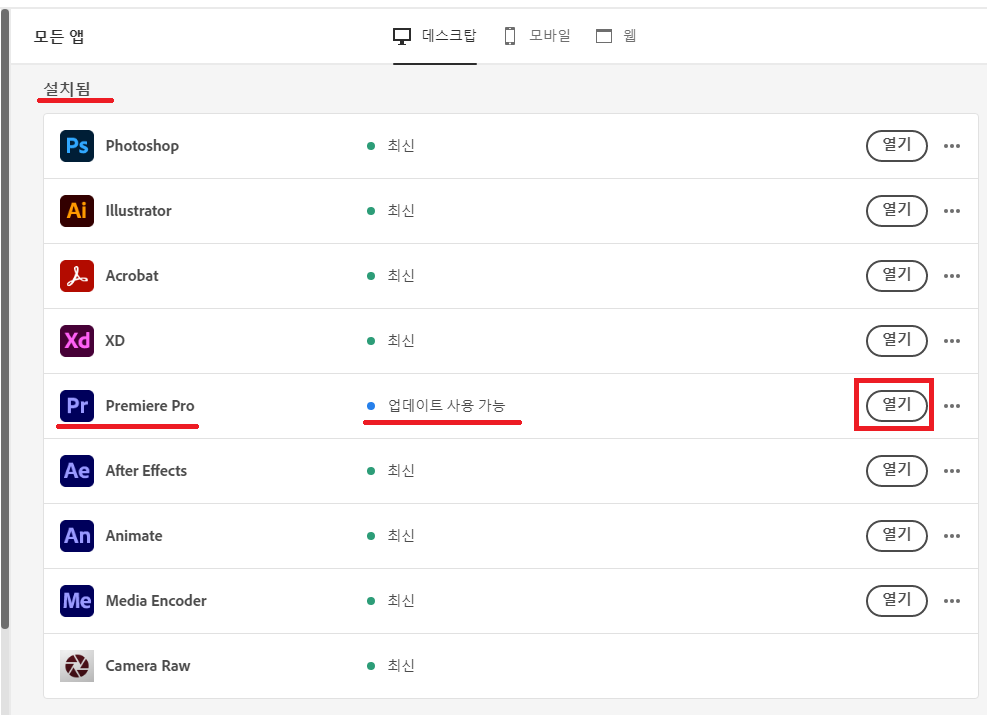Click the Premiere Pro app icon
Viewport: 987px width, 715px height.
77,405
